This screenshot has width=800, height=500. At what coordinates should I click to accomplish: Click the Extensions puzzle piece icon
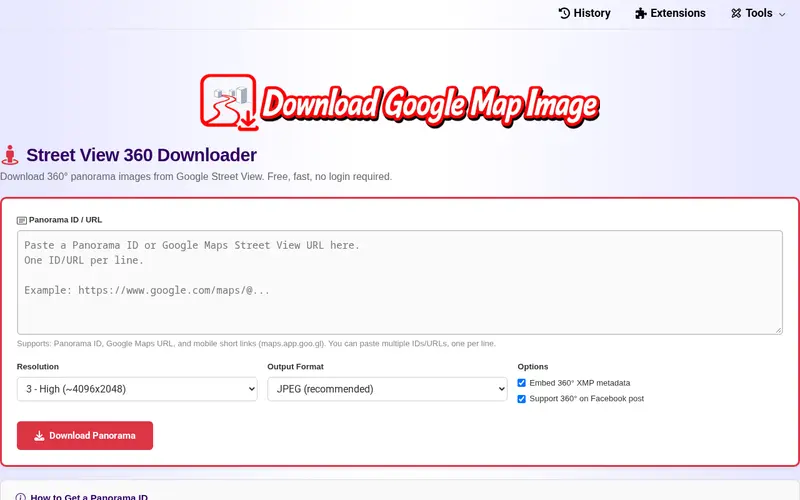point(641,13)
